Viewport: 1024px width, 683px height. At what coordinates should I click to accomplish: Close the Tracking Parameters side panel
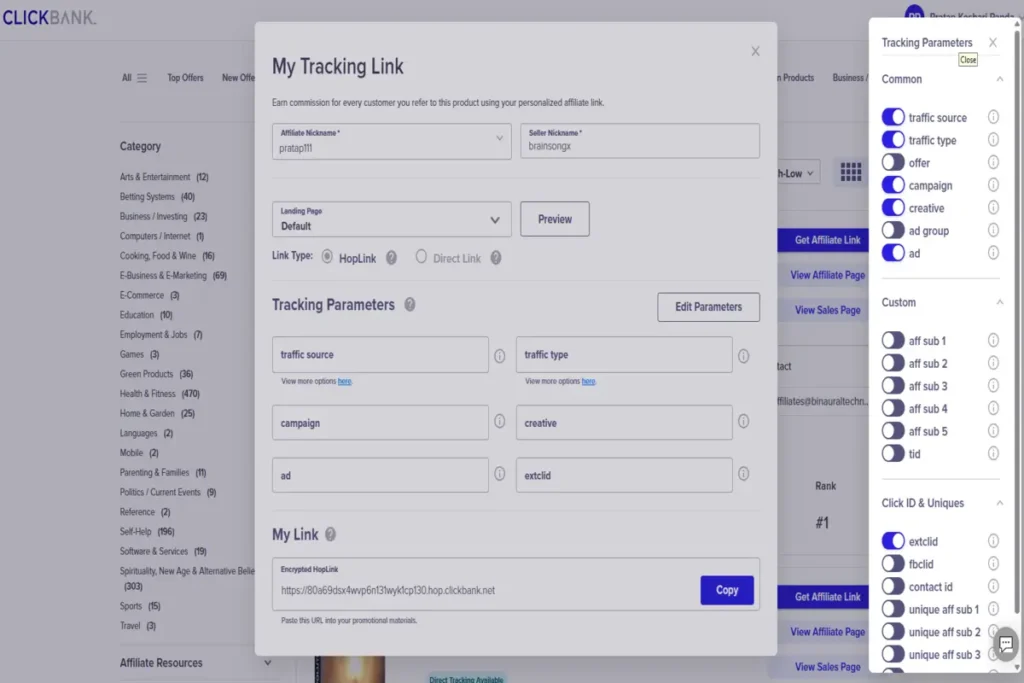click(x=993, y=42)
